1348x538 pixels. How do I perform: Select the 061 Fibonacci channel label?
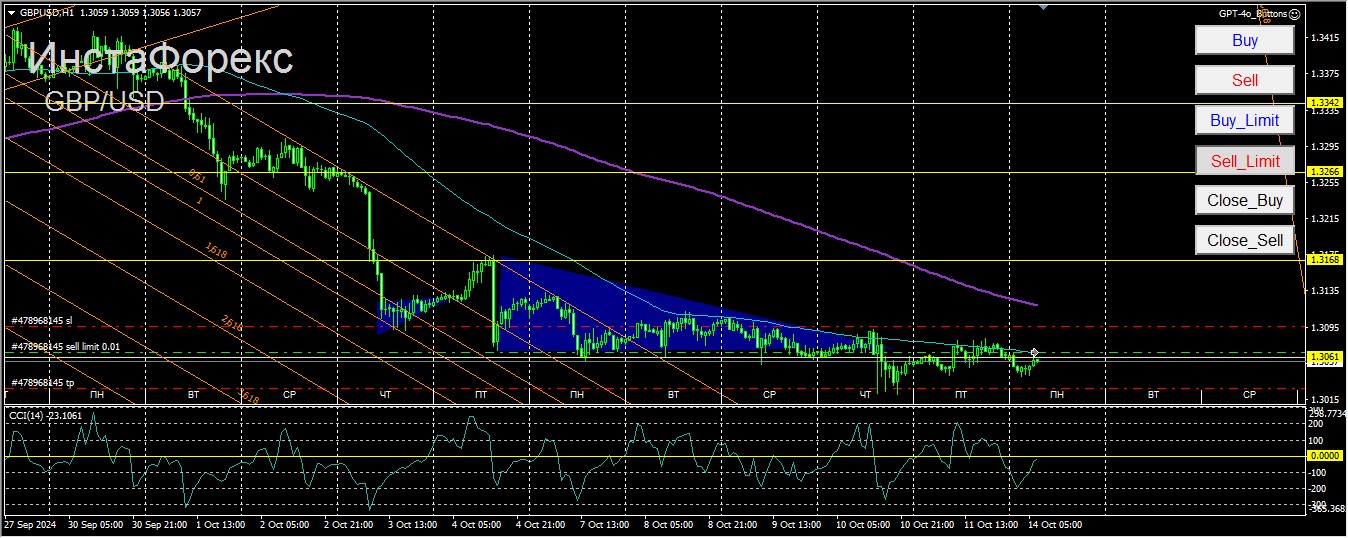click(197, 176)
